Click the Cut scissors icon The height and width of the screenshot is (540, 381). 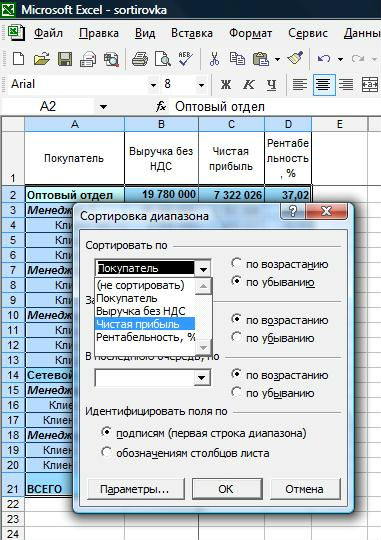(214, 59)
